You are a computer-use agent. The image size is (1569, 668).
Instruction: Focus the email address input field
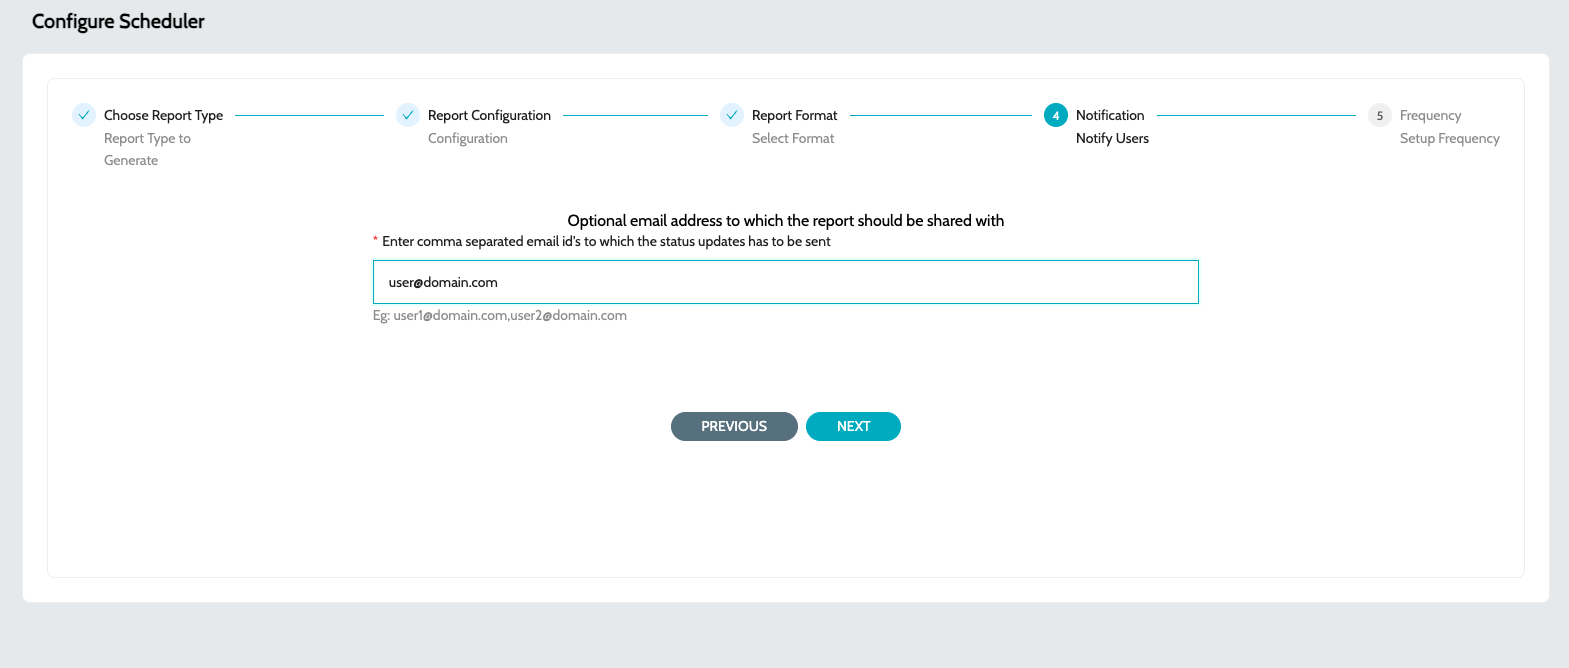click(786, 282)
